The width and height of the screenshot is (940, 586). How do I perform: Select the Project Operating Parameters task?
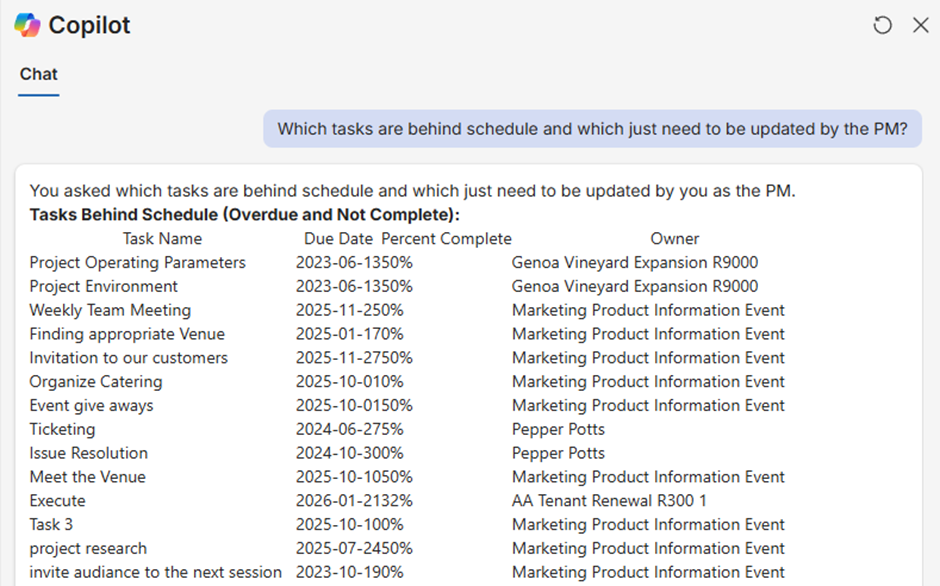(137, 263)
